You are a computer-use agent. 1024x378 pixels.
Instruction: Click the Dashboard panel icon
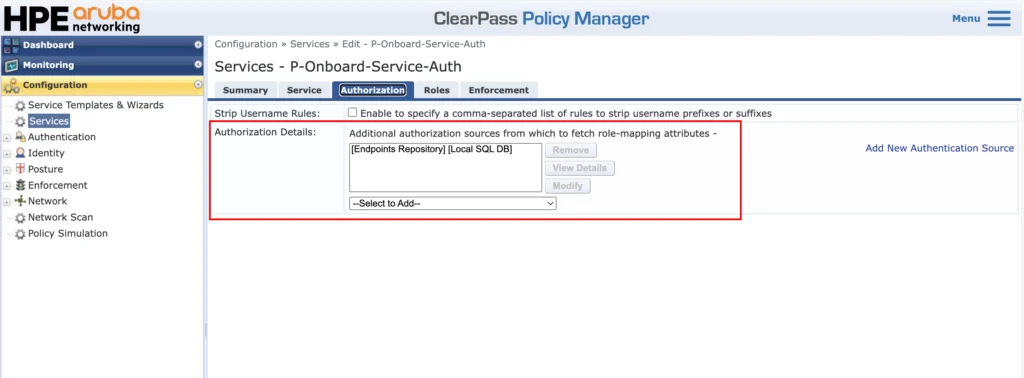point(11,45)
